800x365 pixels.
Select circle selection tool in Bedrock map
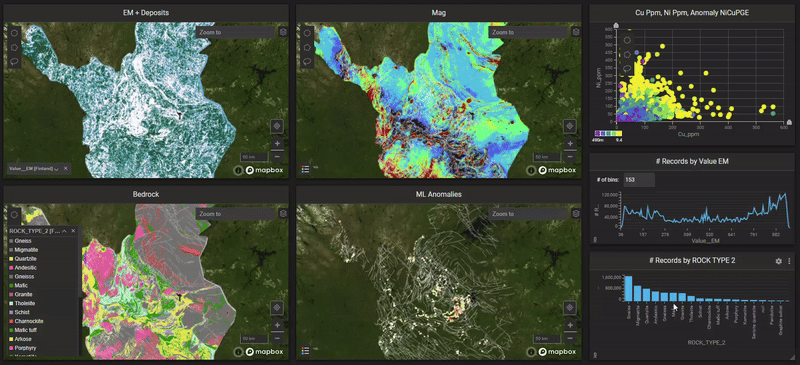[x=14, y=214]
